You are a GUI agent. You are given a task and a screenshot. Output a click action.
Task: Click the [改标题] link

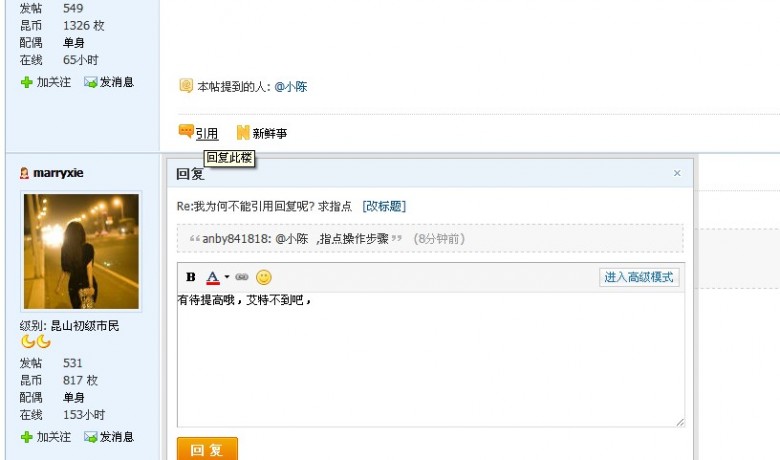(x=384, y=206)
